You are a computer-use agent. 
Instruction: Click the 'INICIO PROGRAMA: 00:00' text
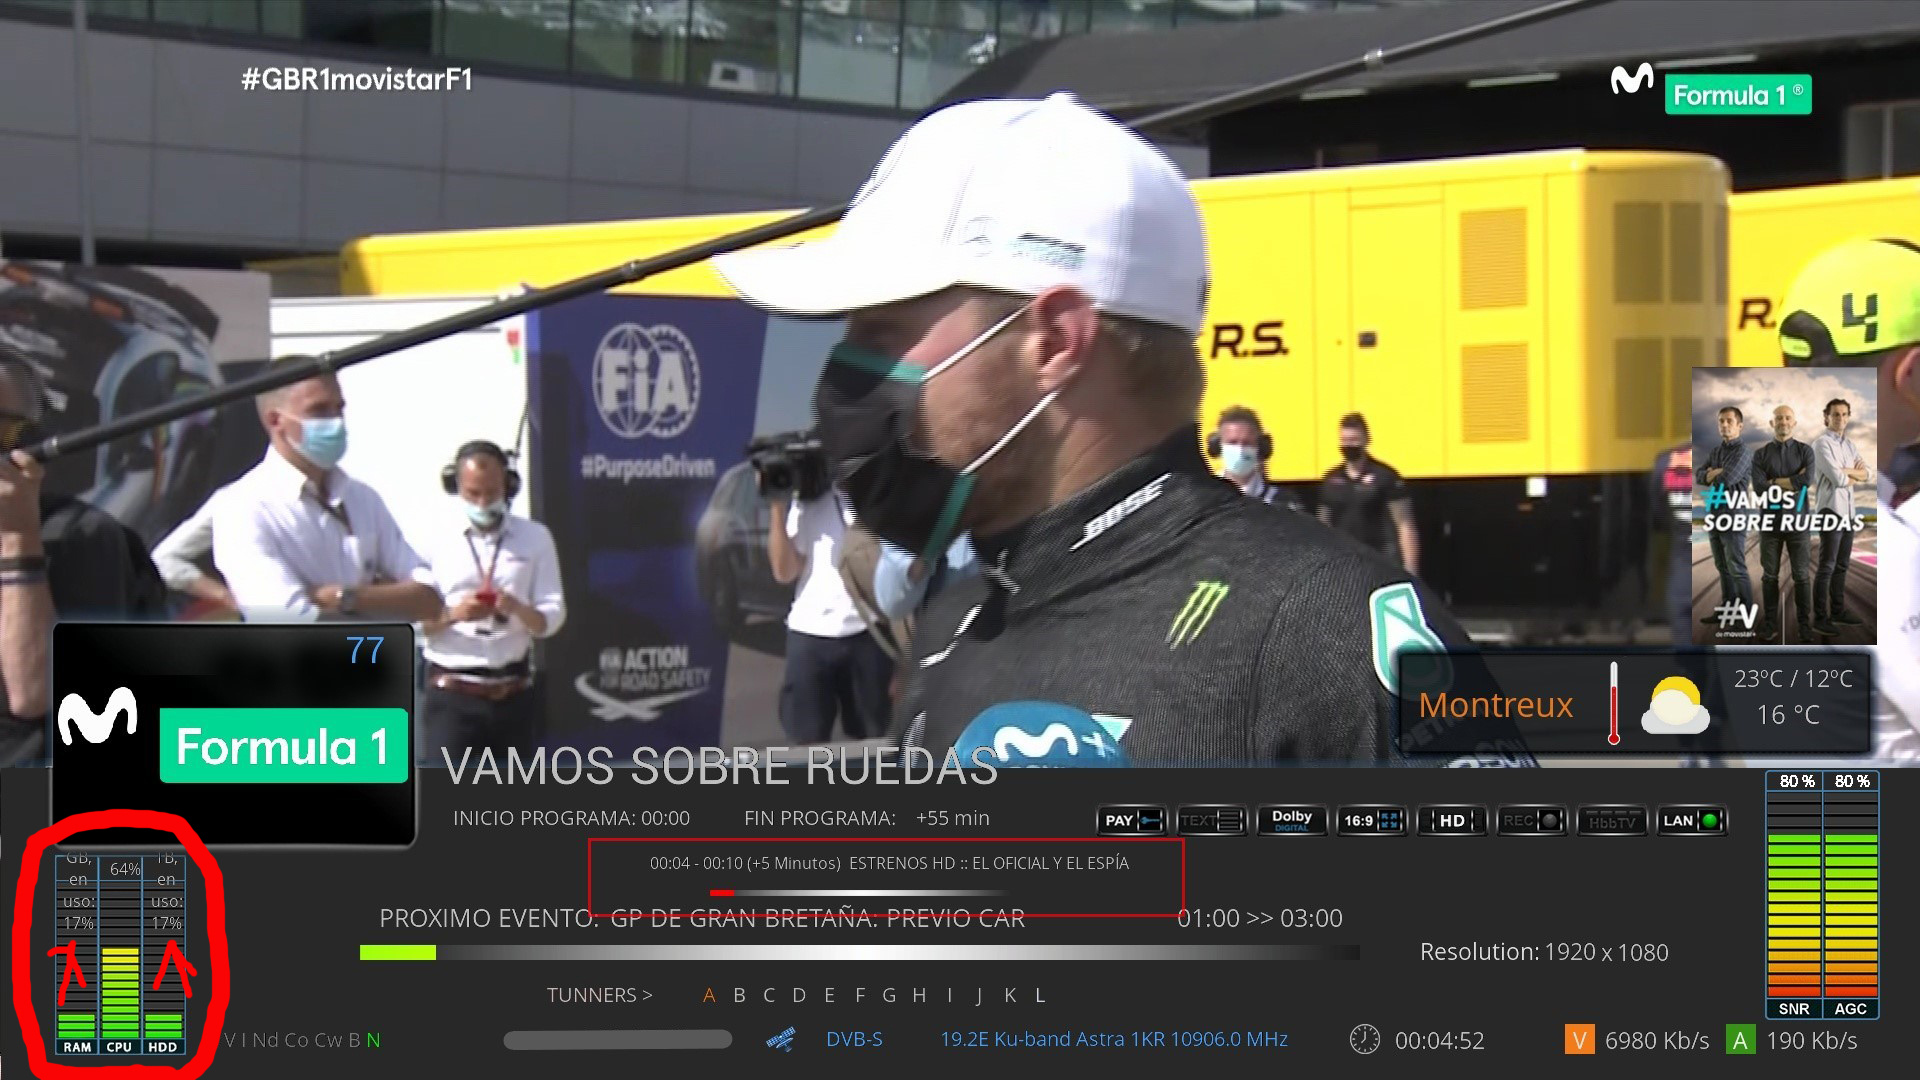571,818
